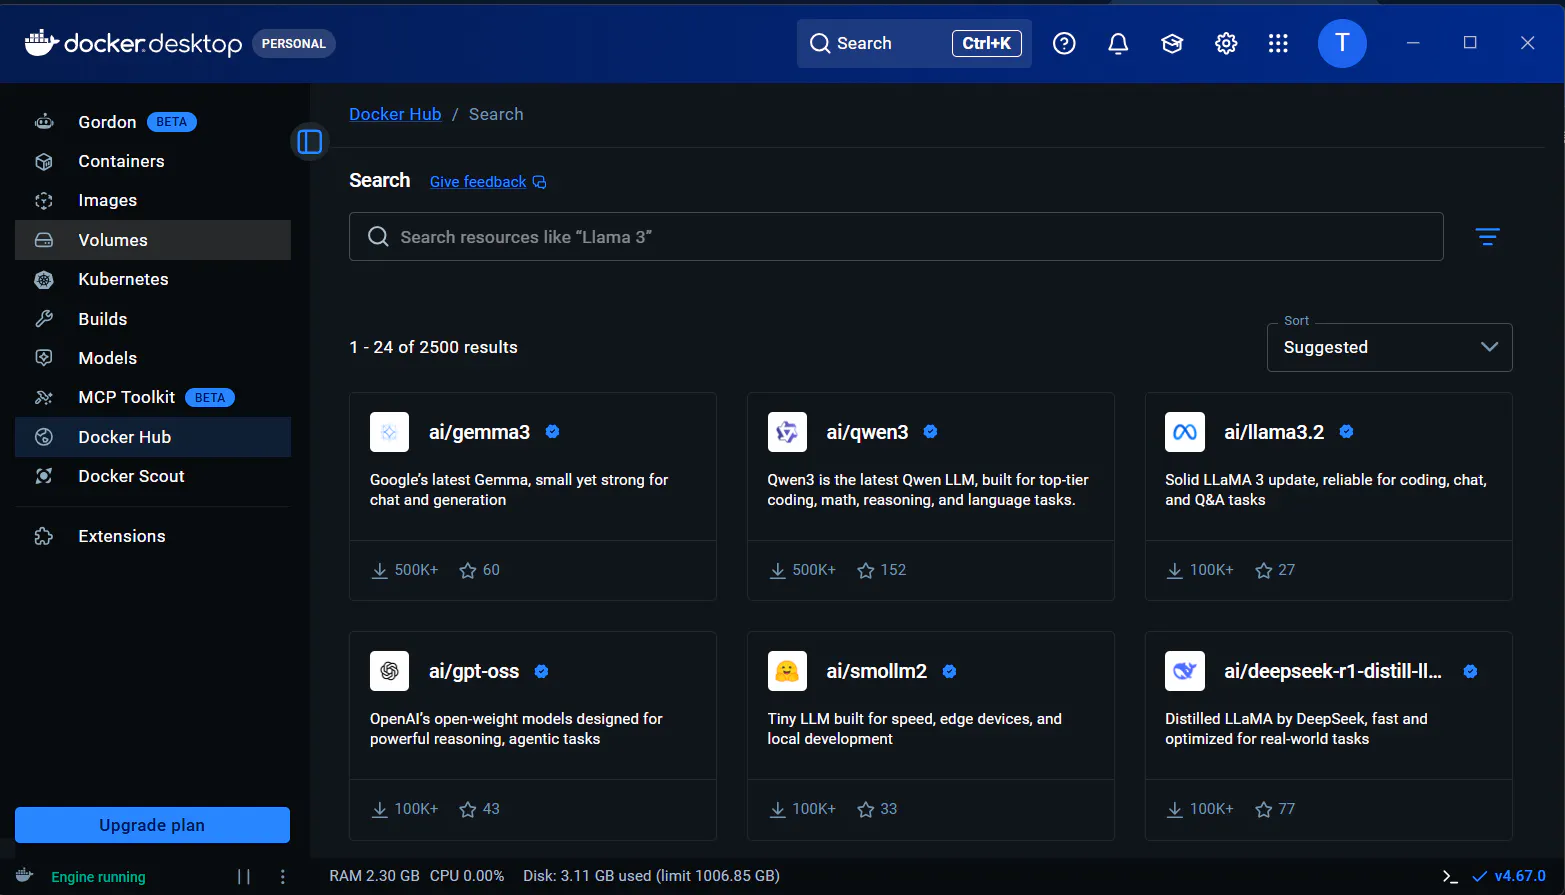Click the download icon on ai/qwen3
Screen dimensions: 1565x895
[778, 570]
